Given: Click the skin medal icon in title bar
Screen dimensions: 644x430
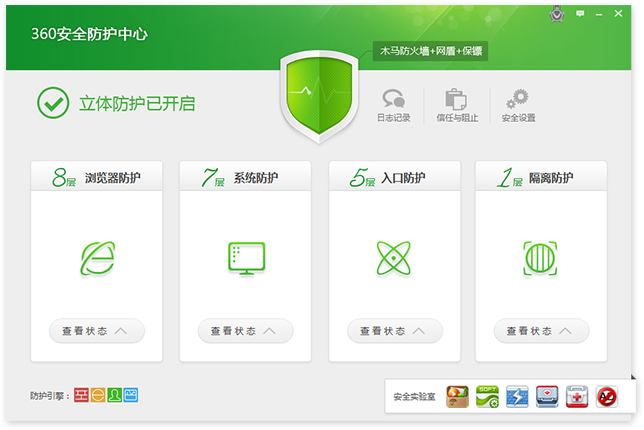Looking at the screenshot, I should click(x=557, y=14).
